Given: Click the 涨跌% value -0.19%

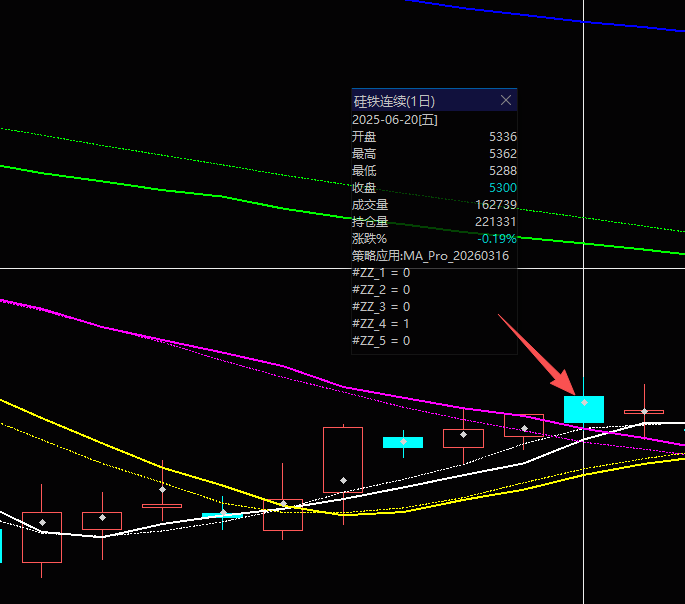Looking at the screenshot, I should 496,239.
